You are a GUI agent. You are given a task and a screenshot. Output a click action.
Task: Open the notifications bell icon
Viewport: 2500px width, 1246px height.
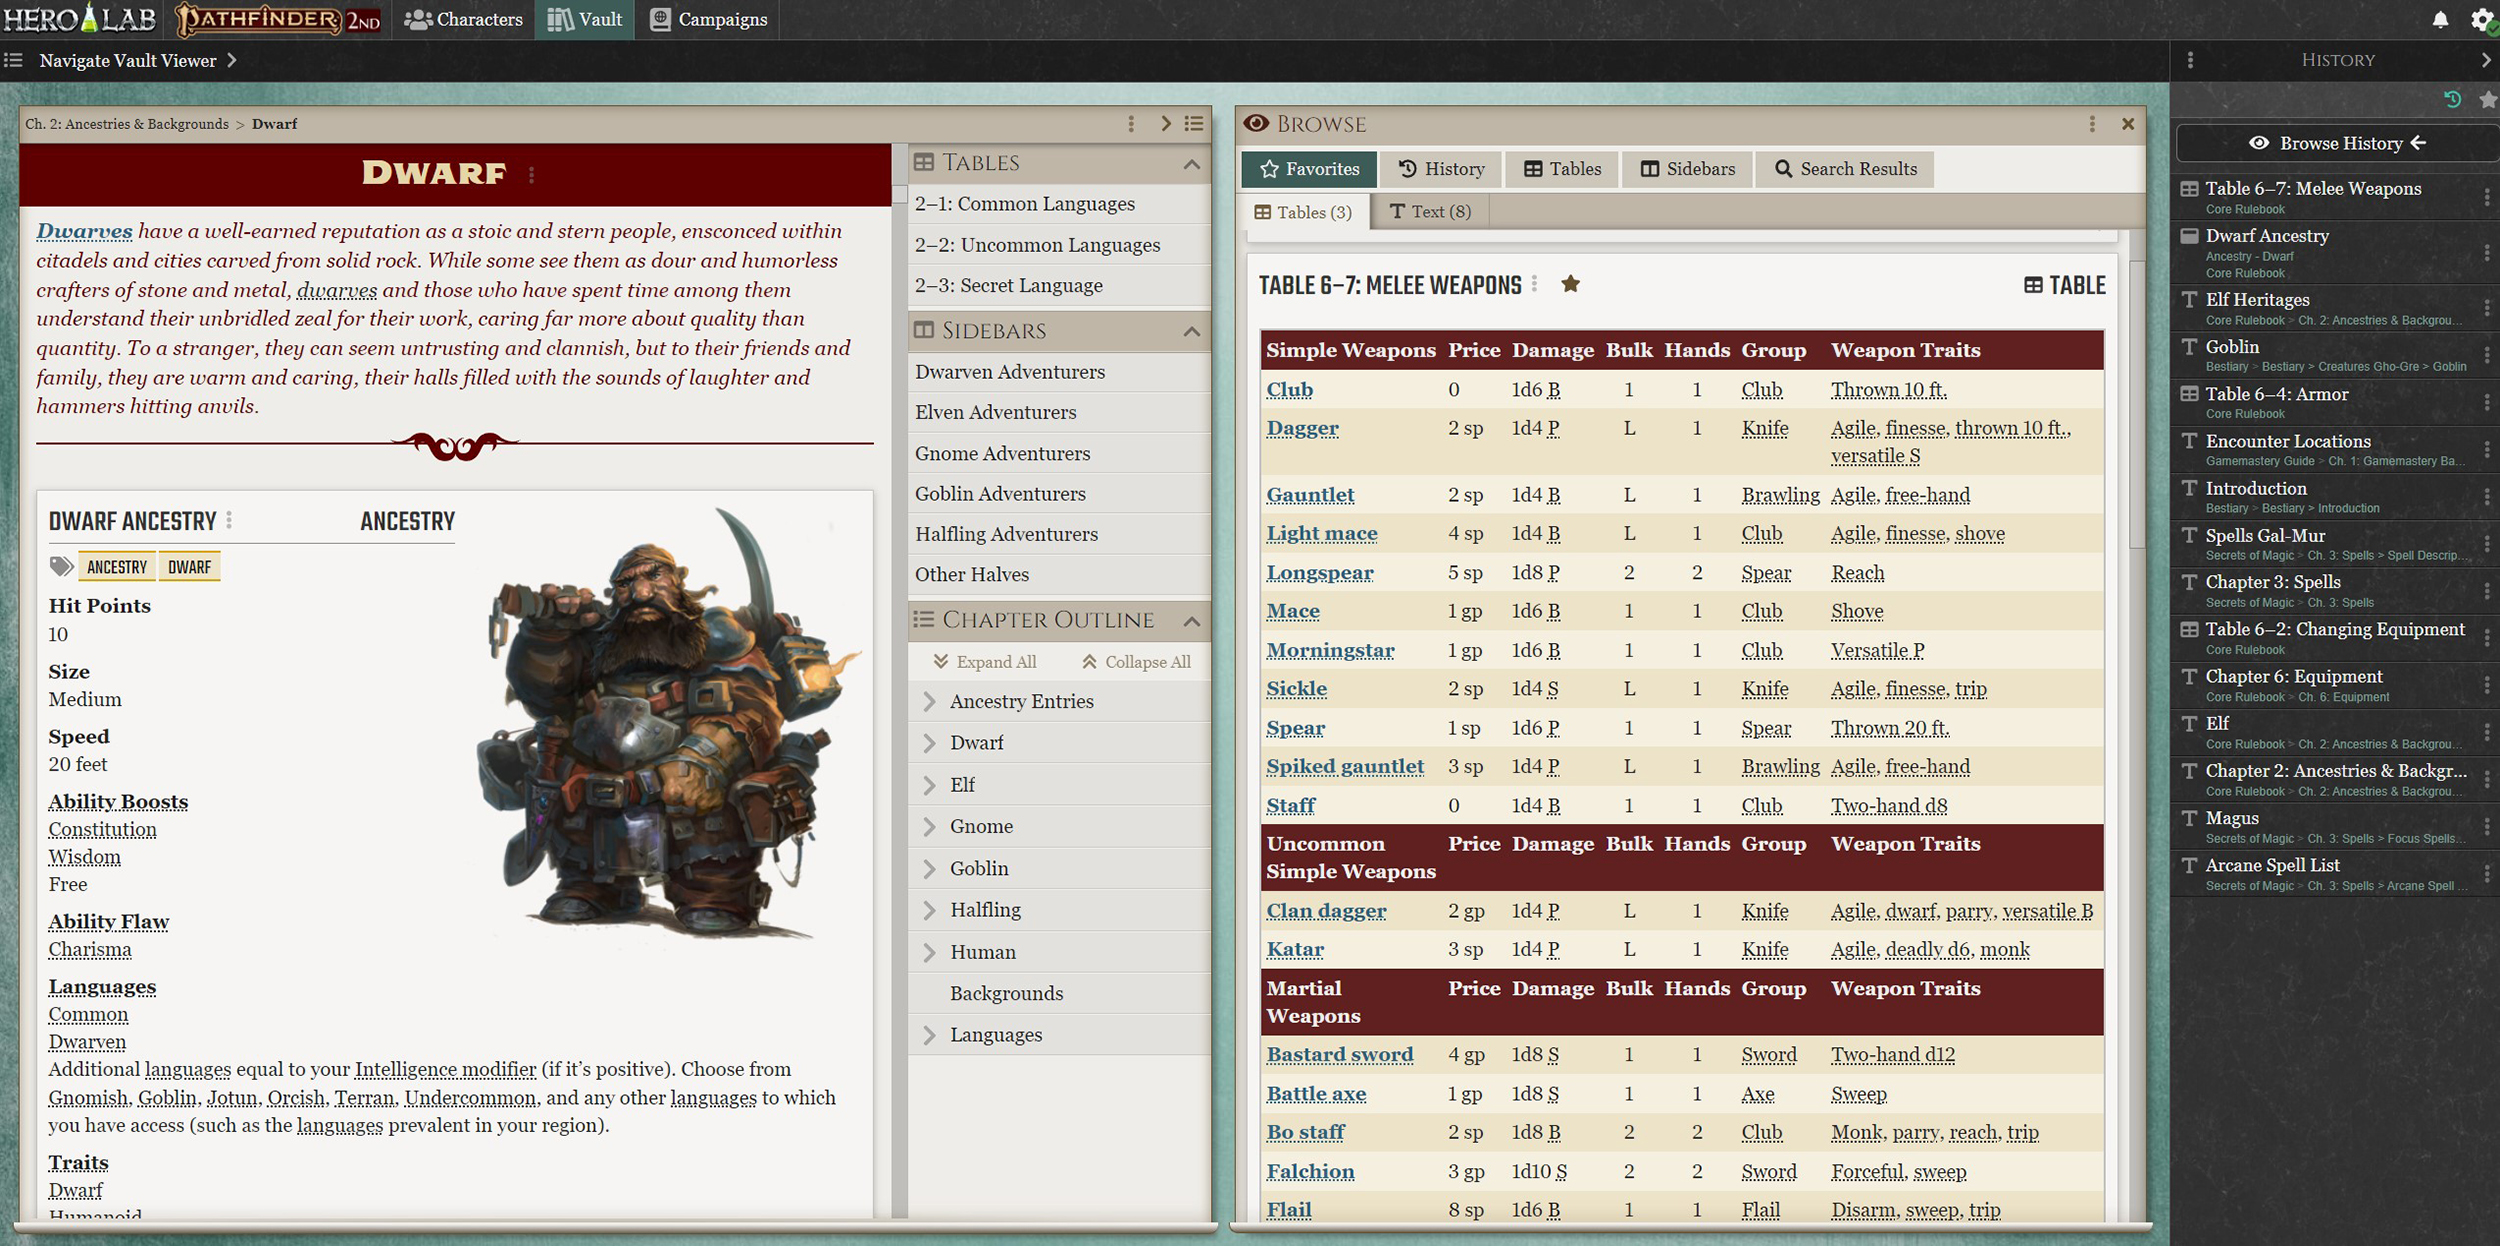2440,20
